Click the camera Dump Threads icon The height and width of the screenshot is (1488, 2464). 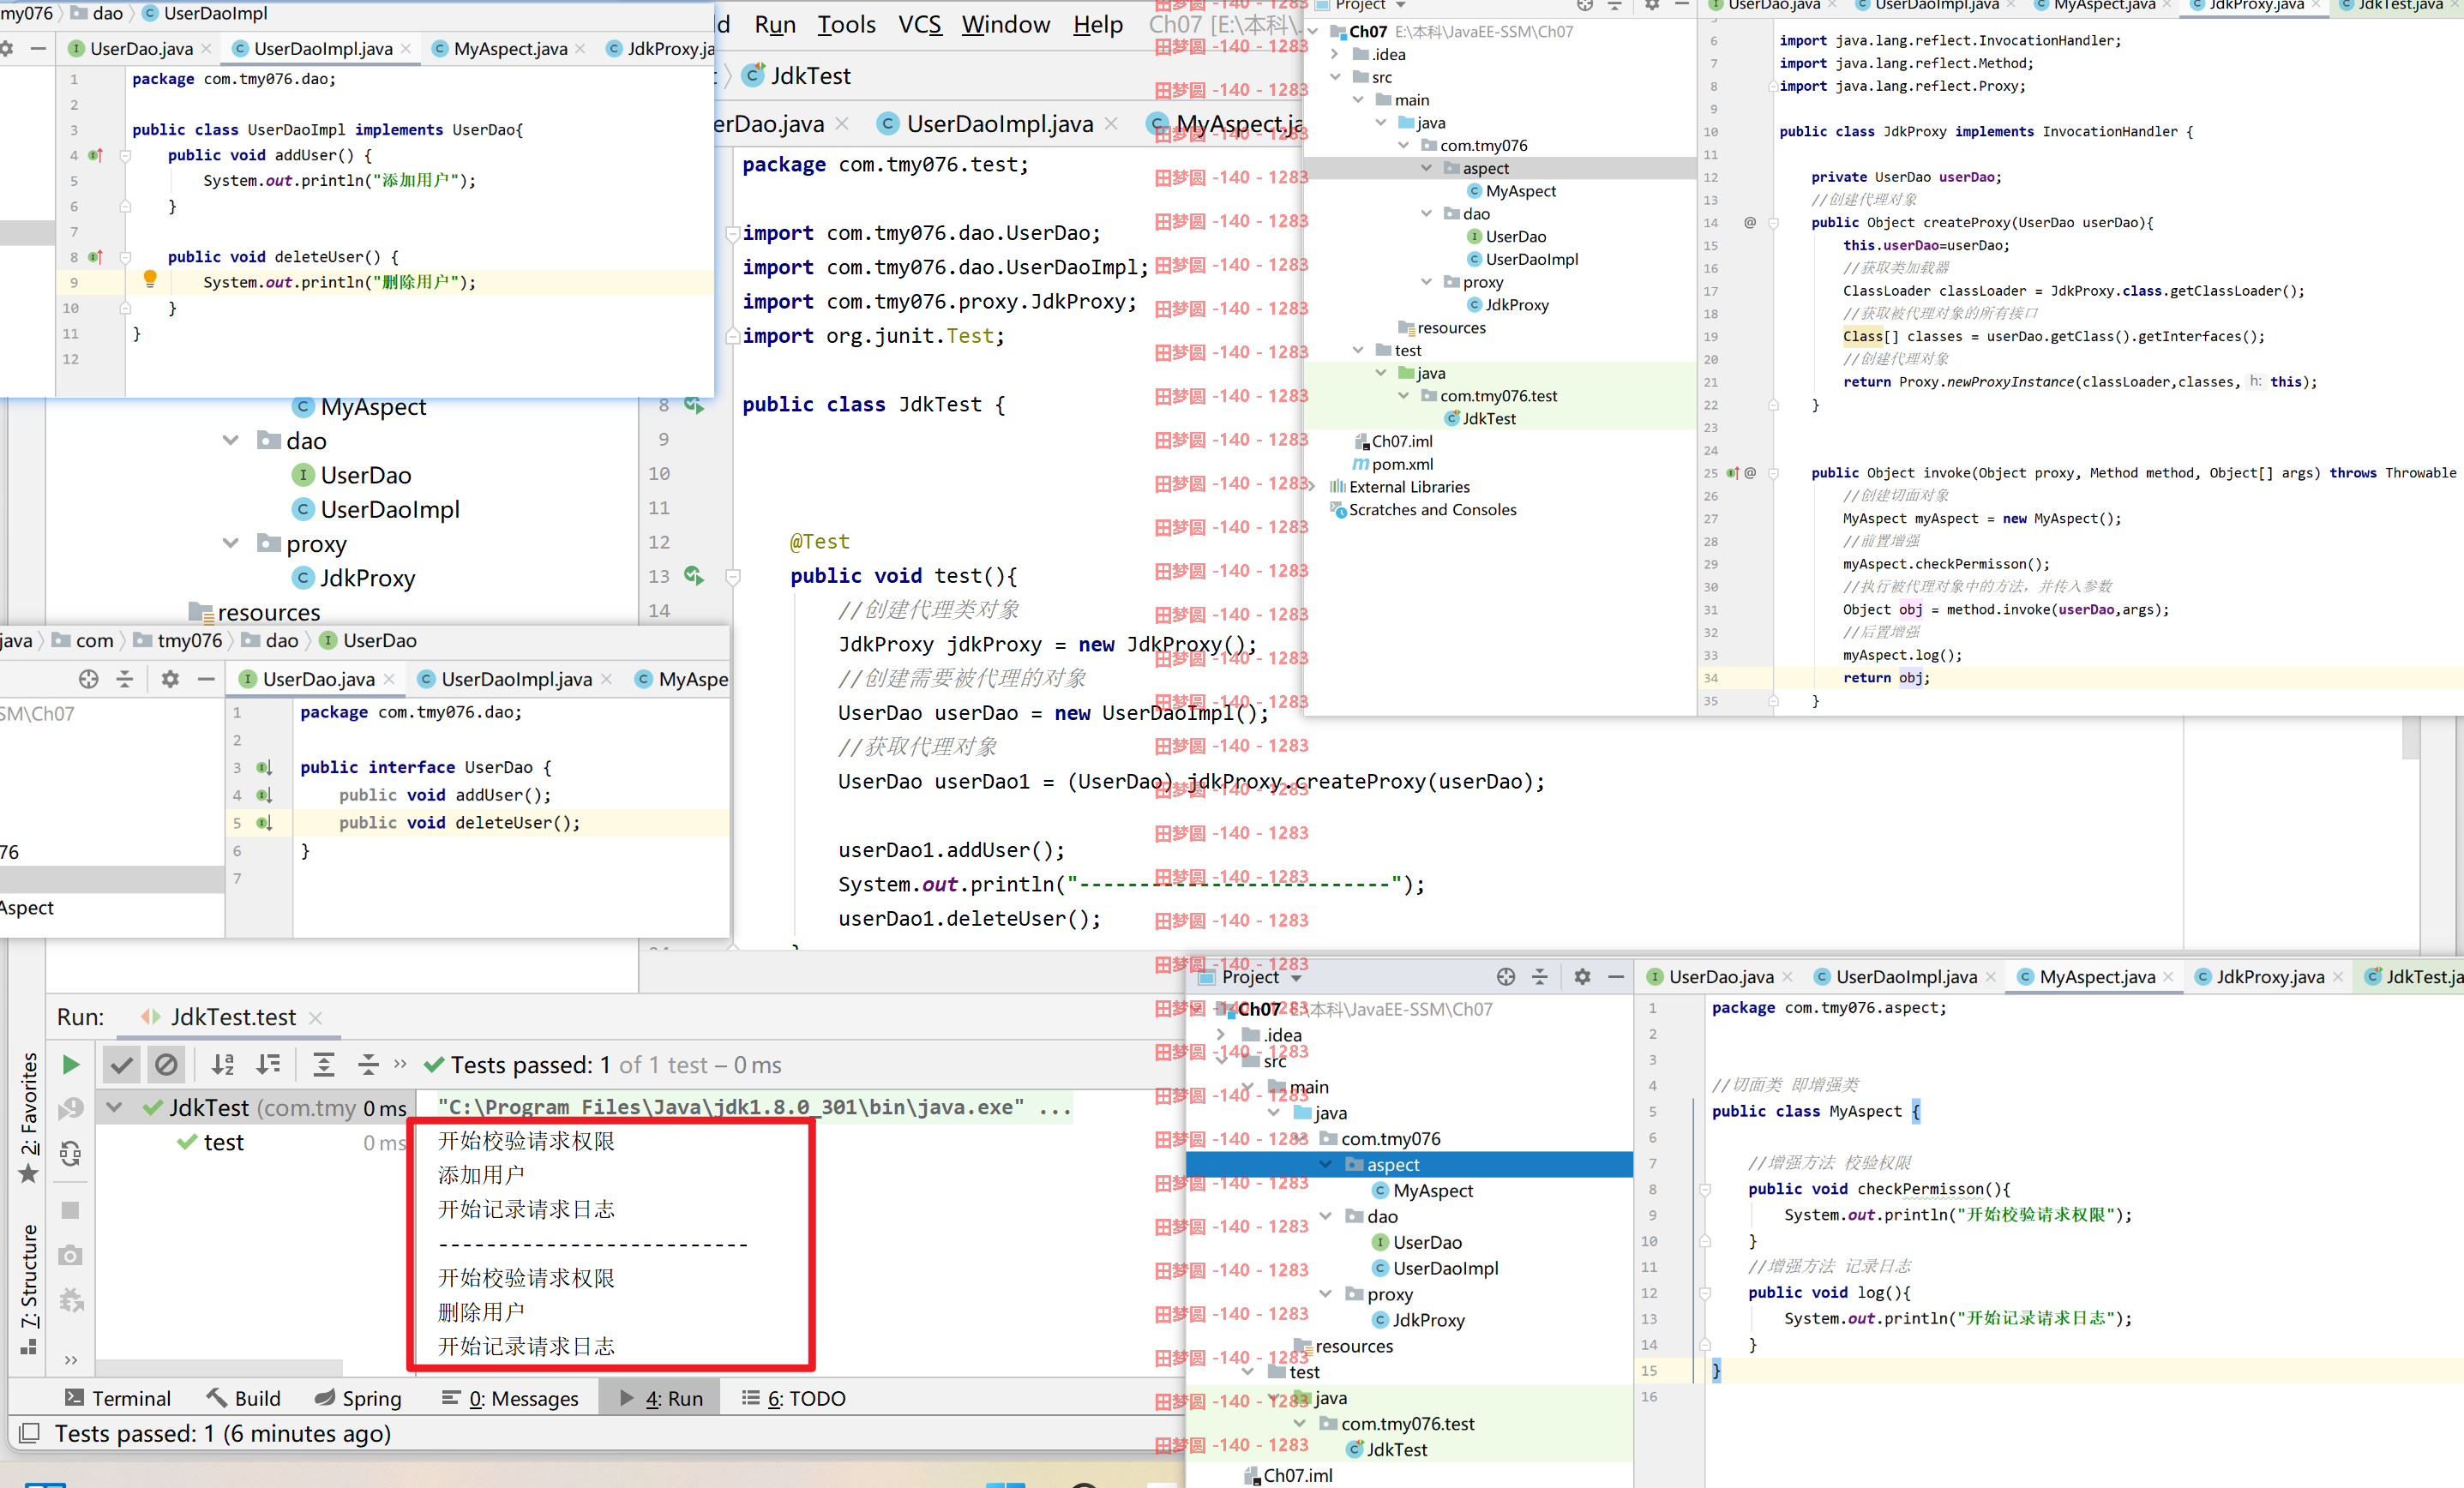70,1256
